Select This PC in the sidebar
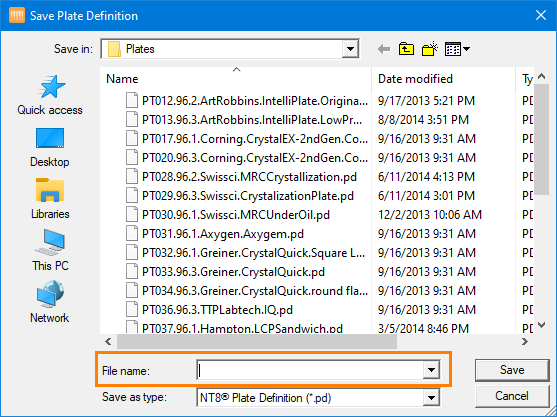 [50, 250]
